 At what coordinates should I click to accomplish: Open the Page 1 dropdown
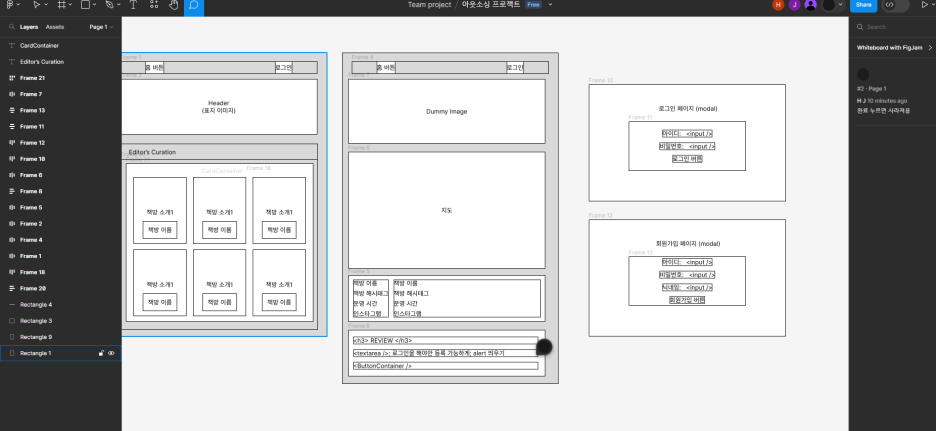click(101, 27)
